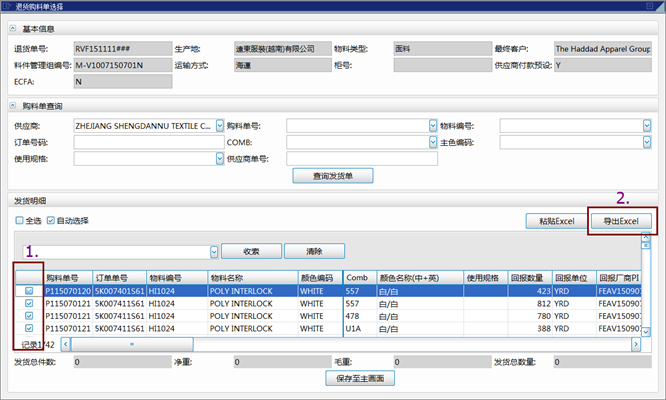Expand the 购料单号 dropdown list
Viewport: 666px width, 400px height.
[x=433, y=127]
